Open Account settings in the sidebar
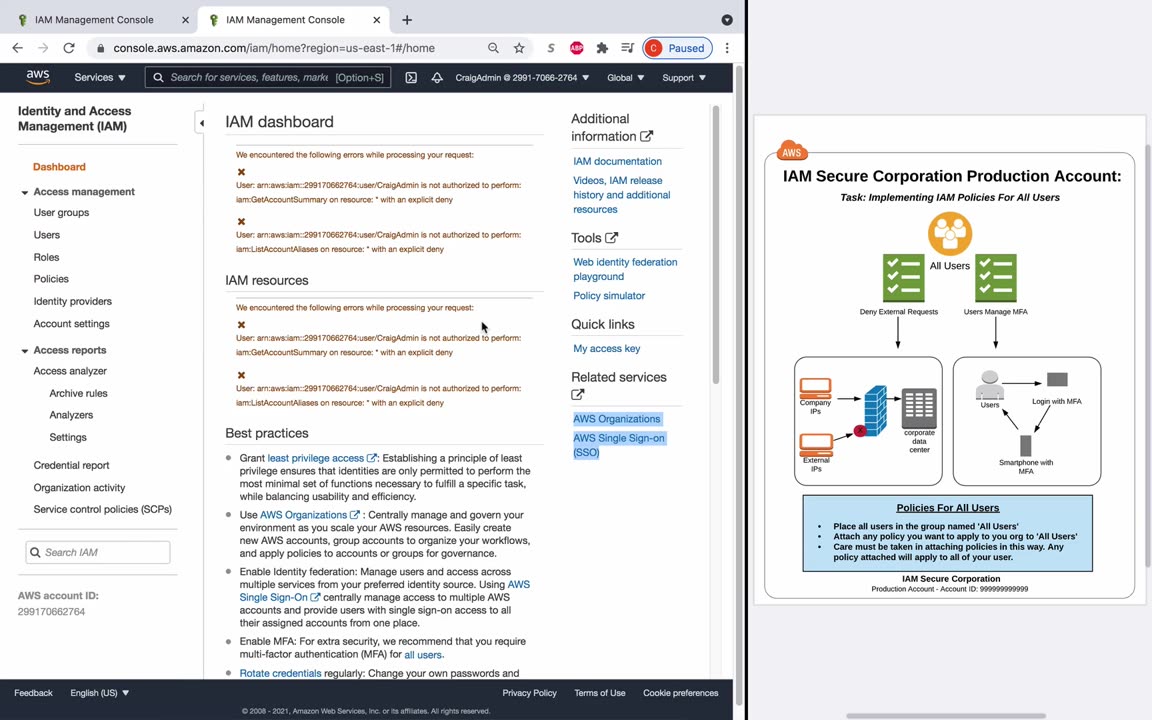Image resolution: width=1152 pixels, height=720 pixels. click(71, 323)
